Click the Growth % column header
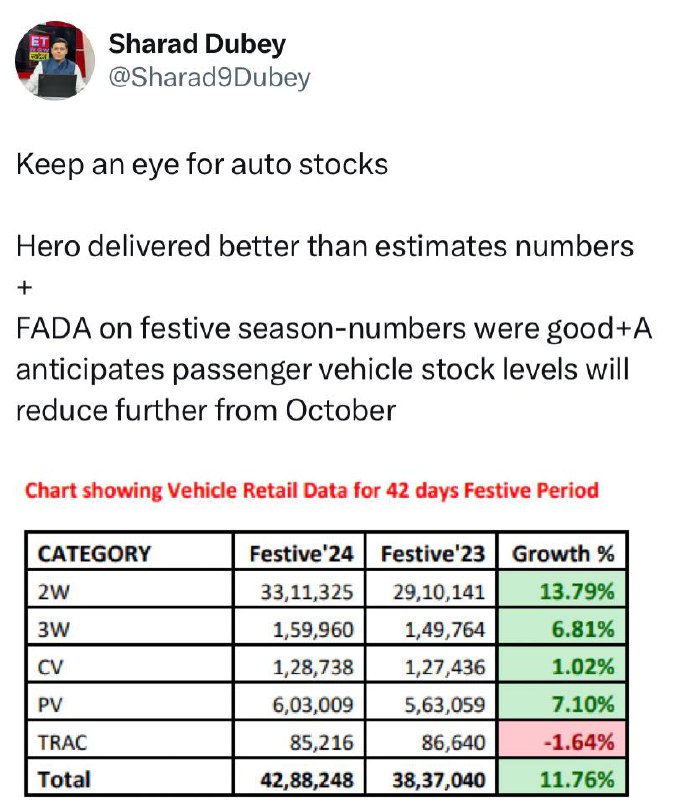 (563, 554)
